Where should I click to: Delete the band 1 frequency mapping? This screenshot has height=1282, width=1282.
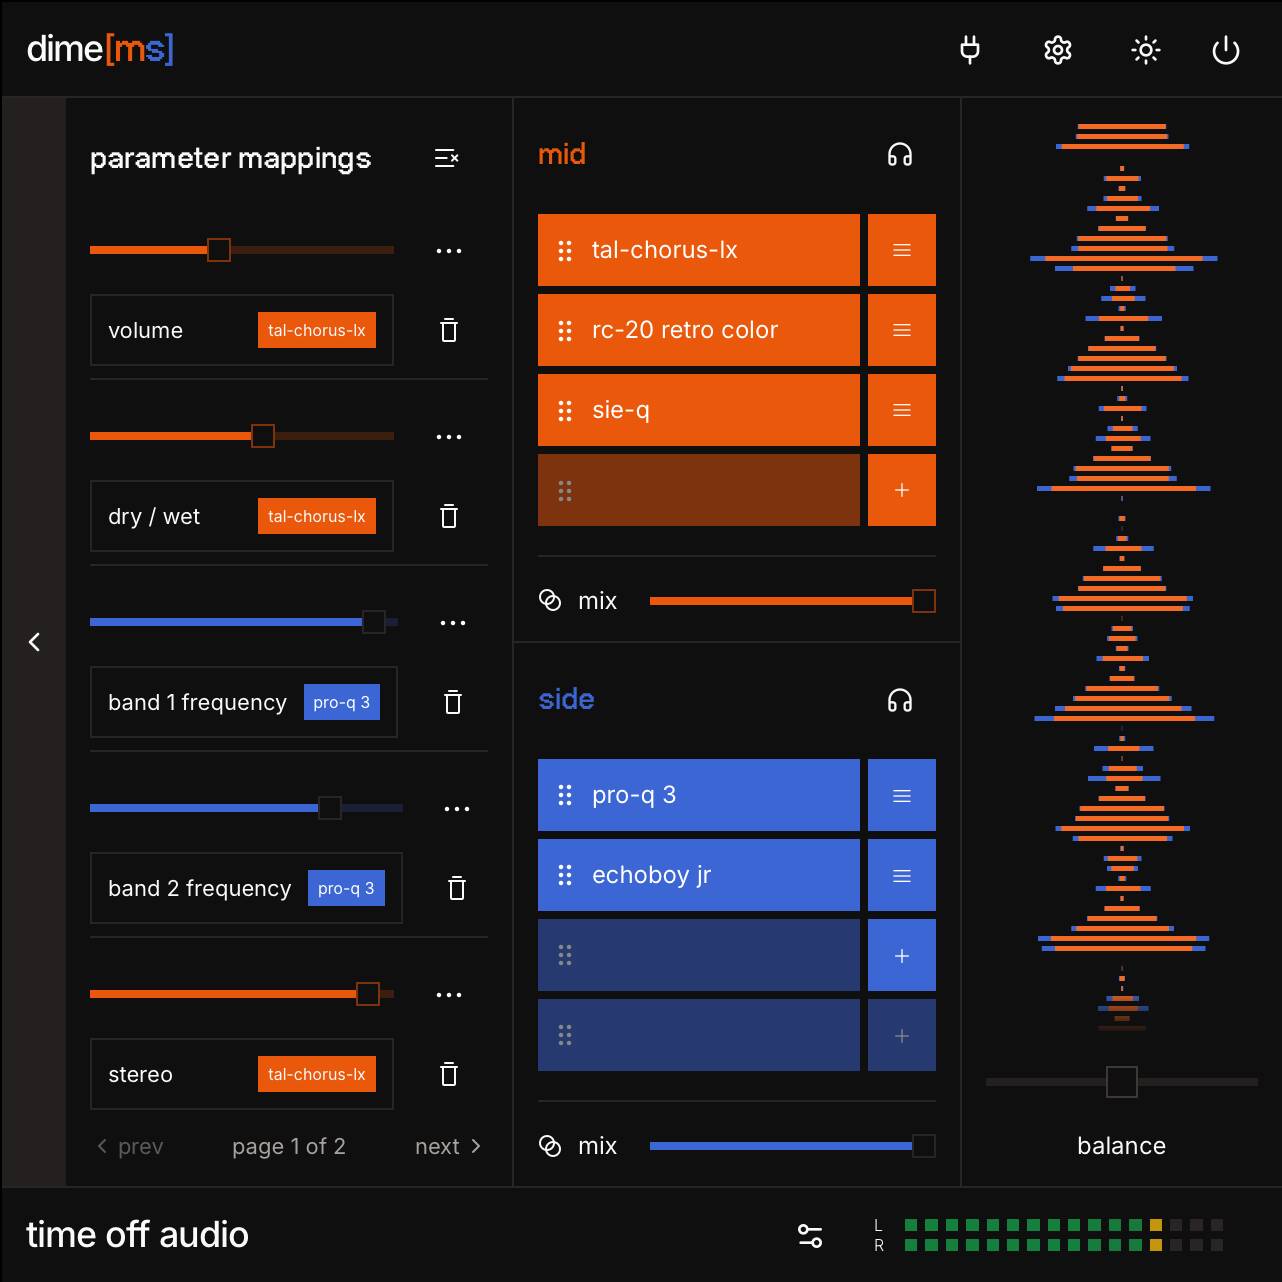453,702
